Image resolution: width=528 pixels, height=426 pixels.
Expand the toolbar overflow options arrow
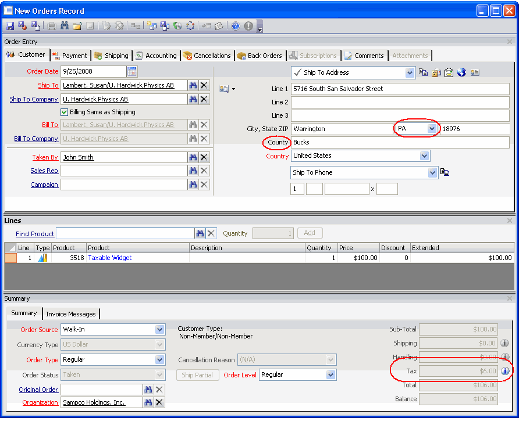[x=260, y=26]
